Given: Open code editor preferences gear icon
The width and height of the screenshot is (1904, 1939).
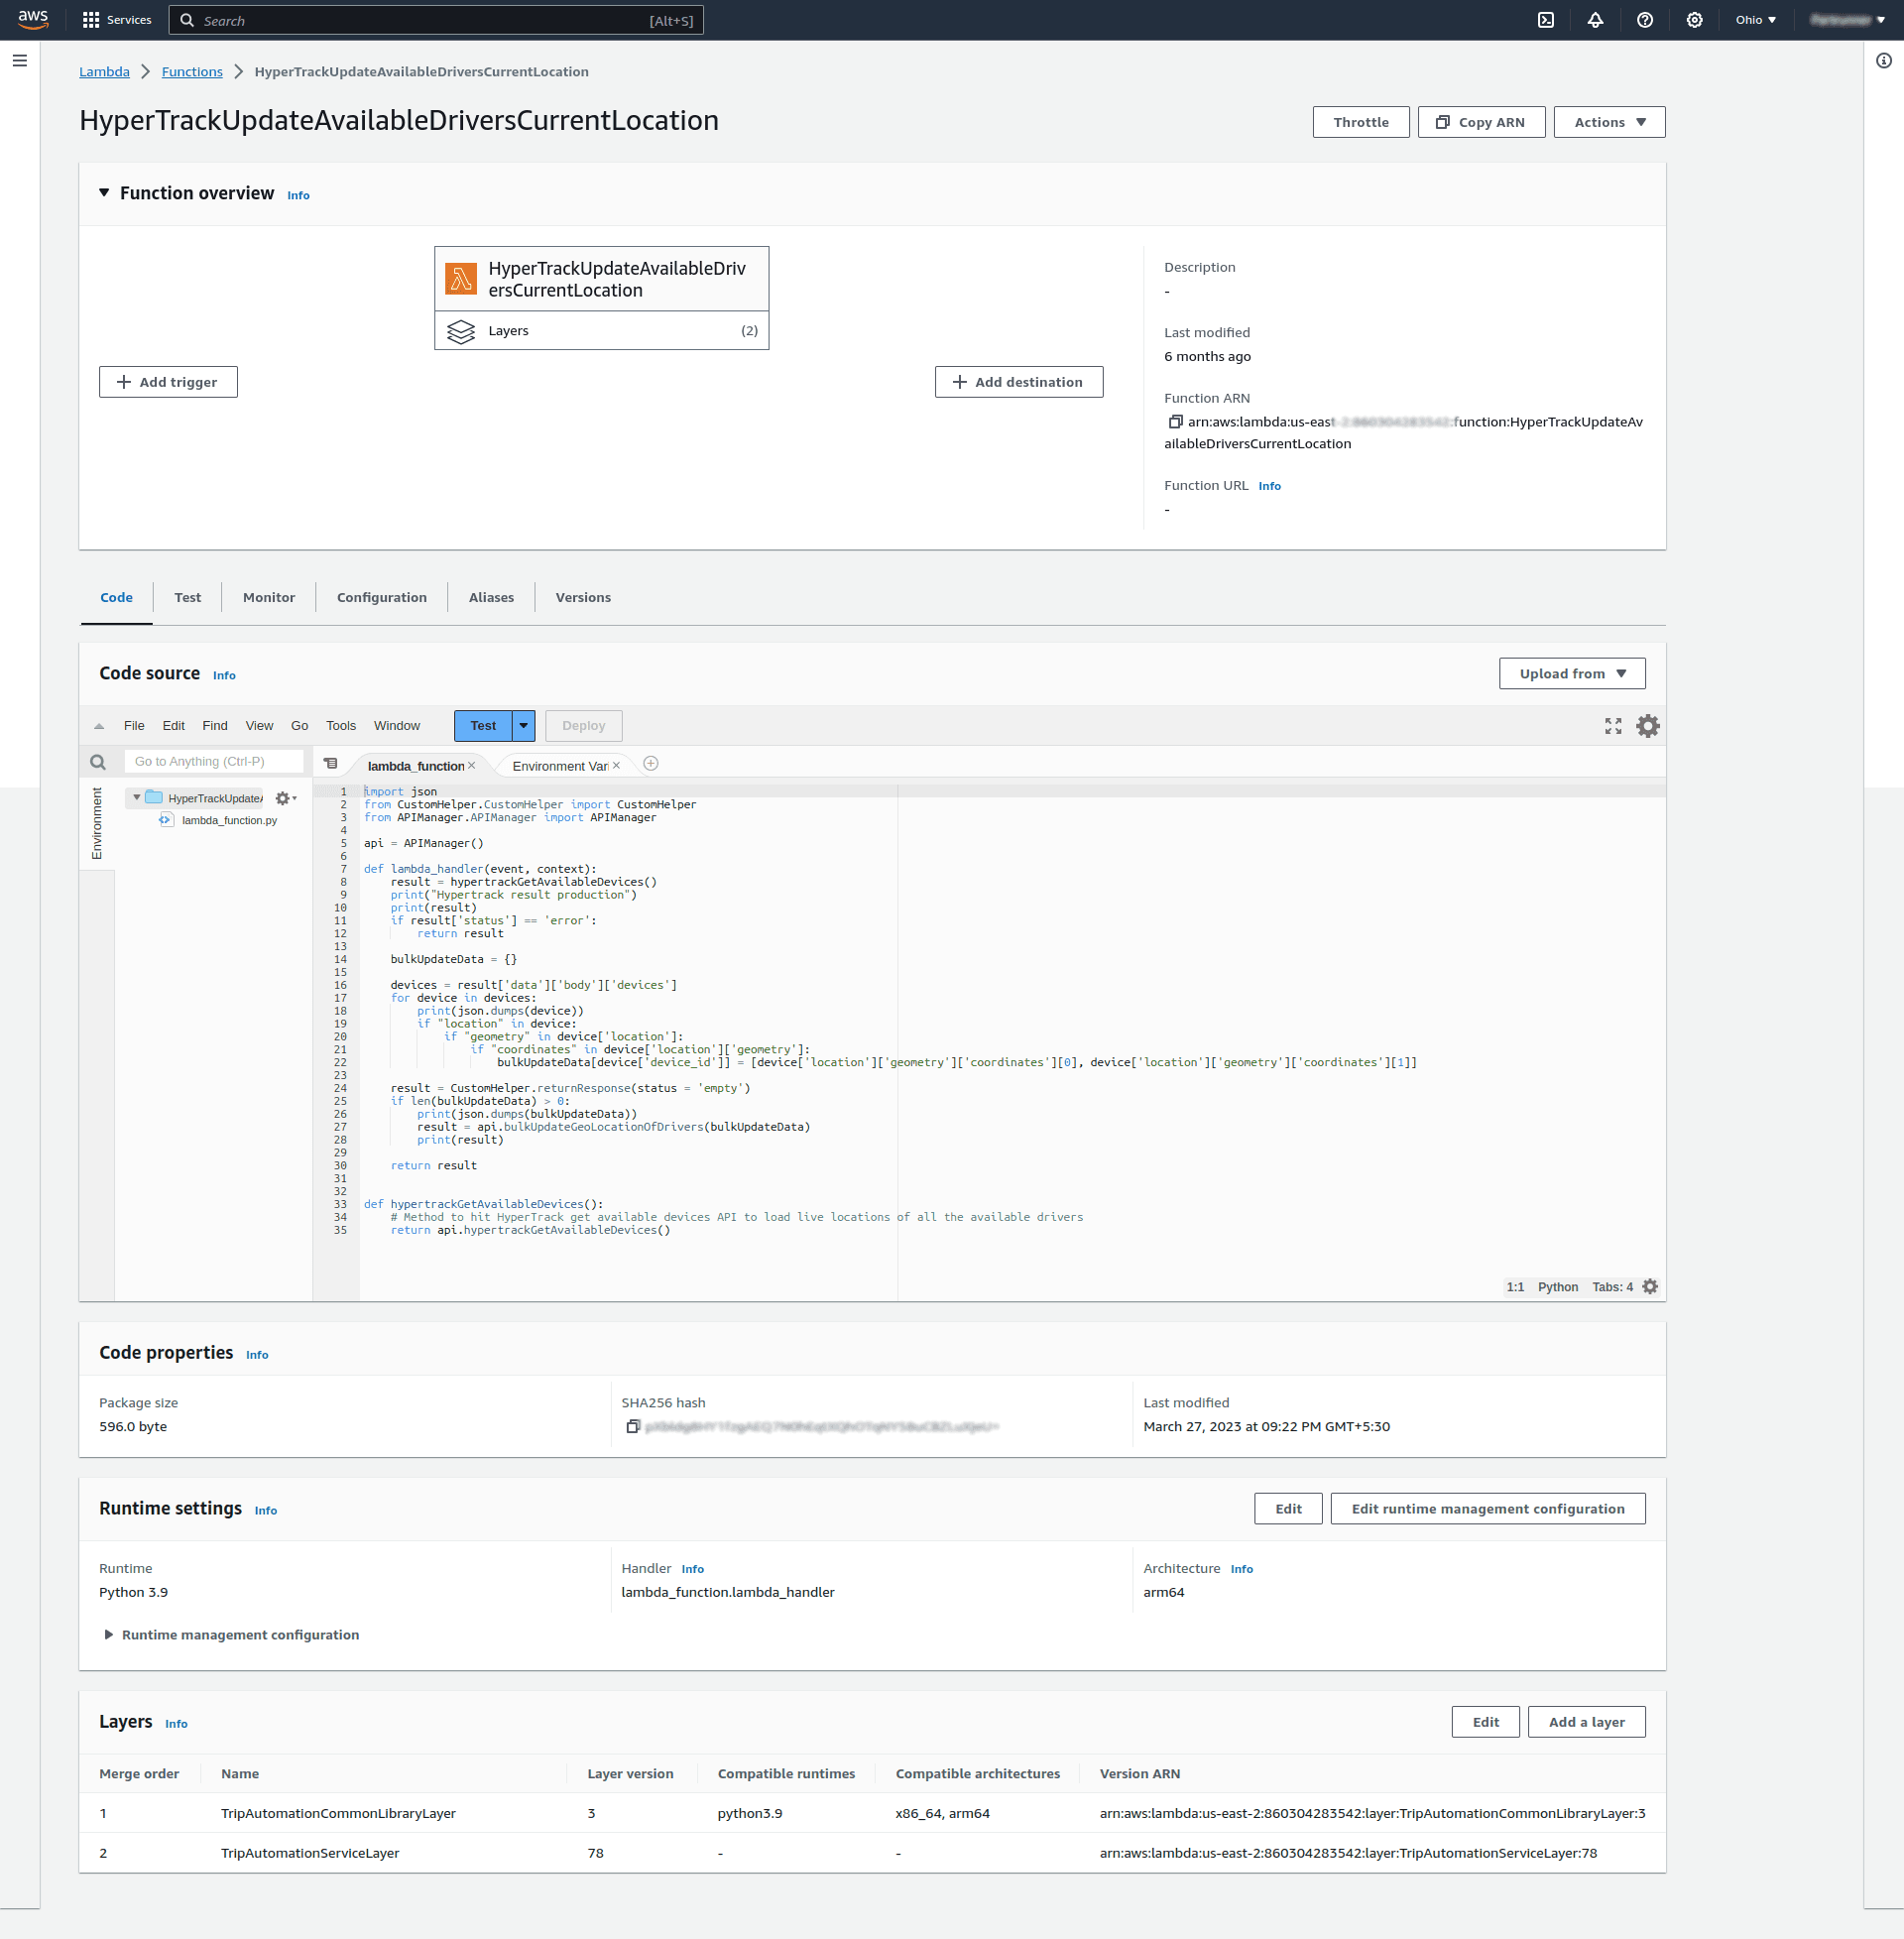Looking at the screenshot, I should tap(1647, 726).
